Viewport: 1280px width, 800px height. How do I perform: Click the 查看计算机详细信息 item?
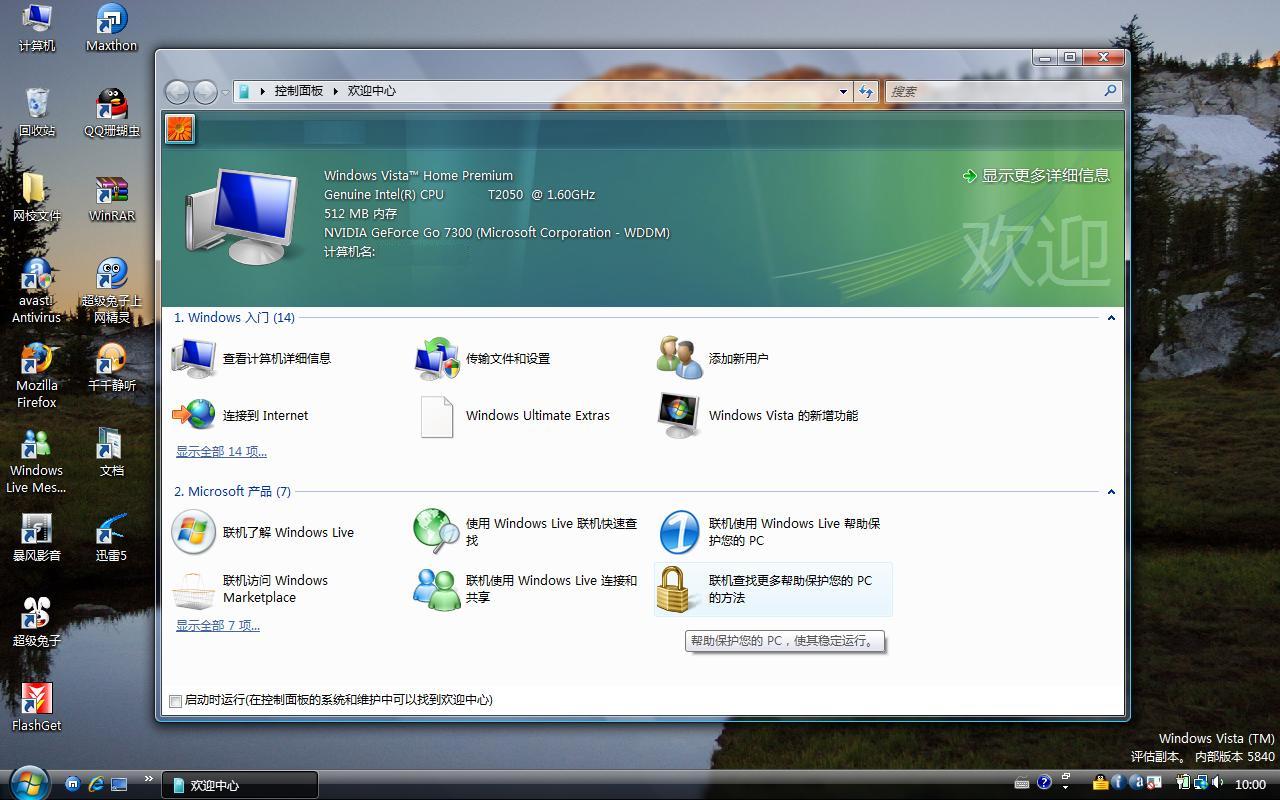coord(252,358)
